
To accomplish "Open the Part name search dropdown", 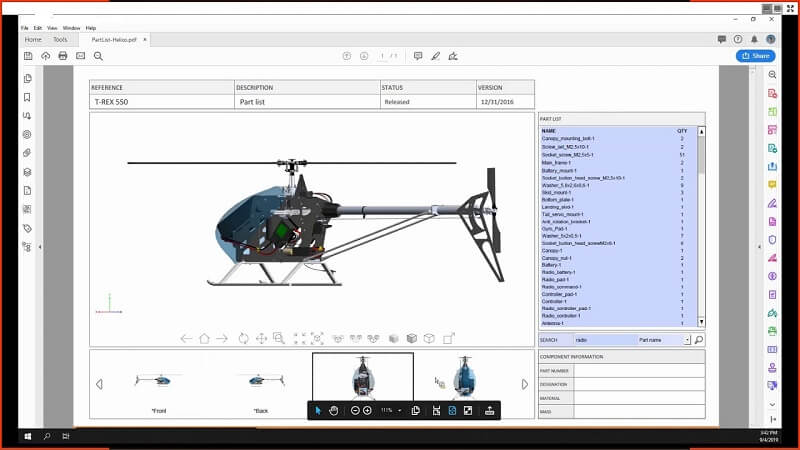I will point(687,340).
